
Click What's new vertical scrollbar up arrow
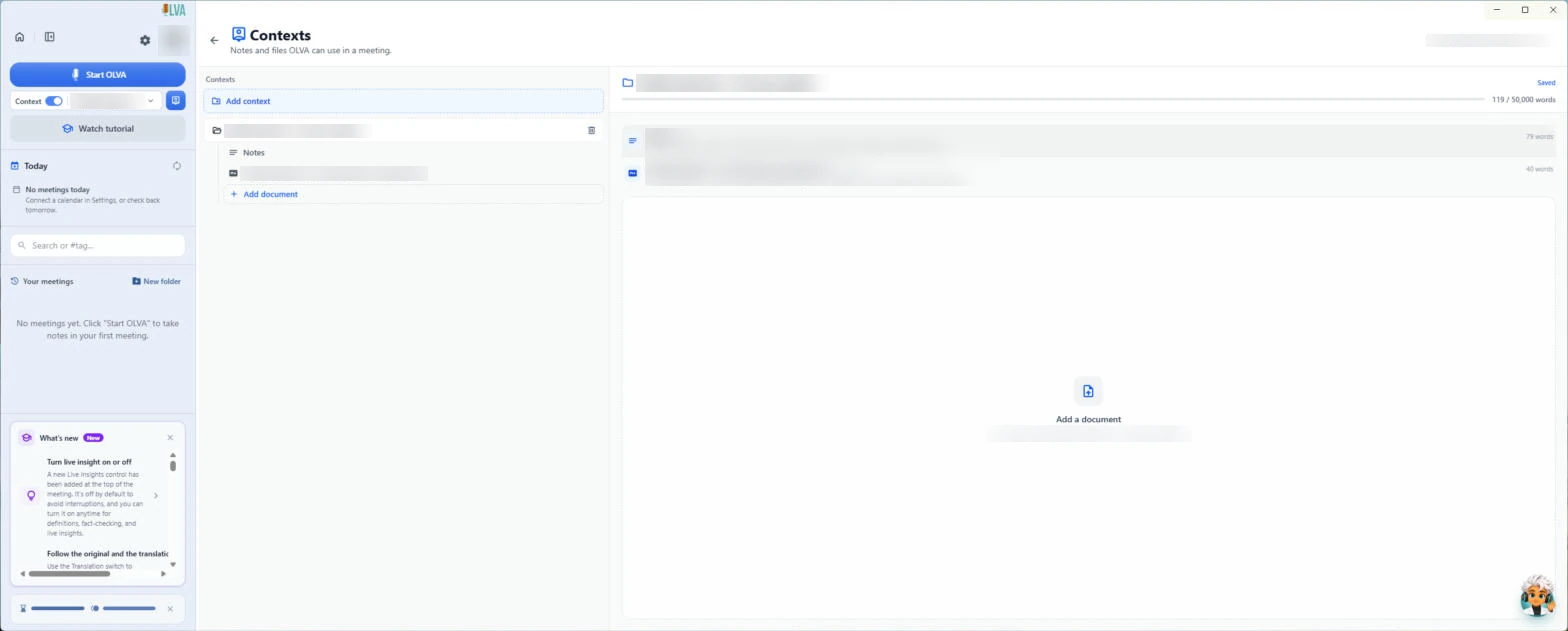pos(173,455)
